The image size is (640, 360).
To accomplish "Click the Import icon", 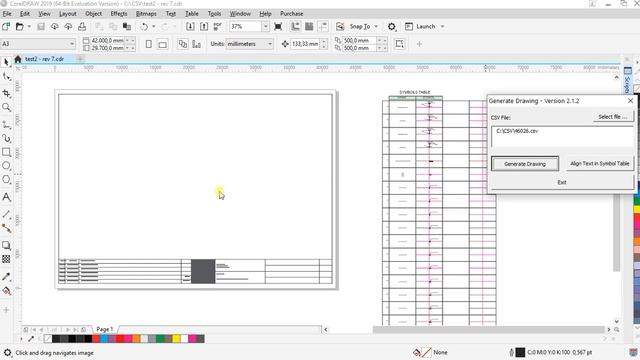I will pyautogui.click(x=190, y=27).
